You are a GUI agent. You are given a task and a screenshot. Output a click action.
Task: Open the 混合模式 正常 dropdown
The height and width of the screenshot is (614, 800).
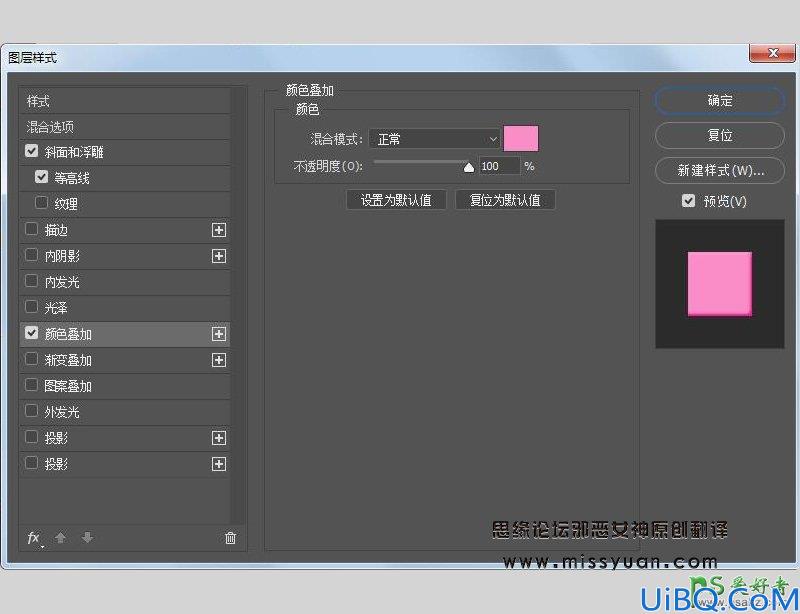(x=434, y=139)
